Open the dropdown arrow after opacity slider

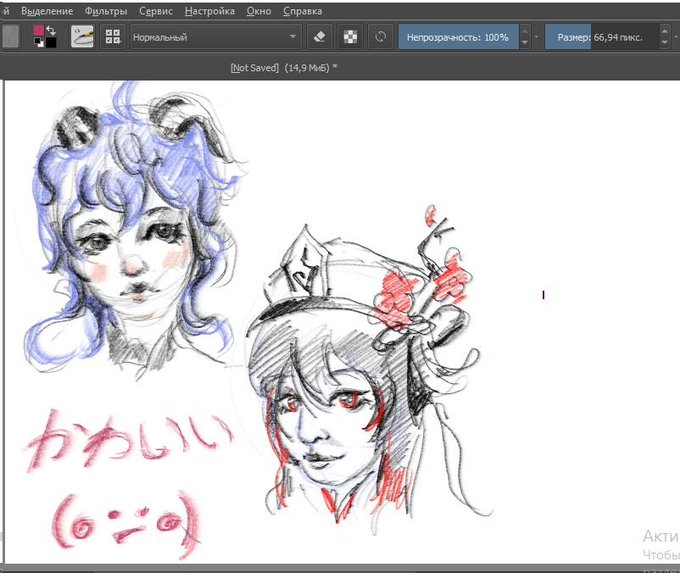pyautogui.click(x=536, y=37)
